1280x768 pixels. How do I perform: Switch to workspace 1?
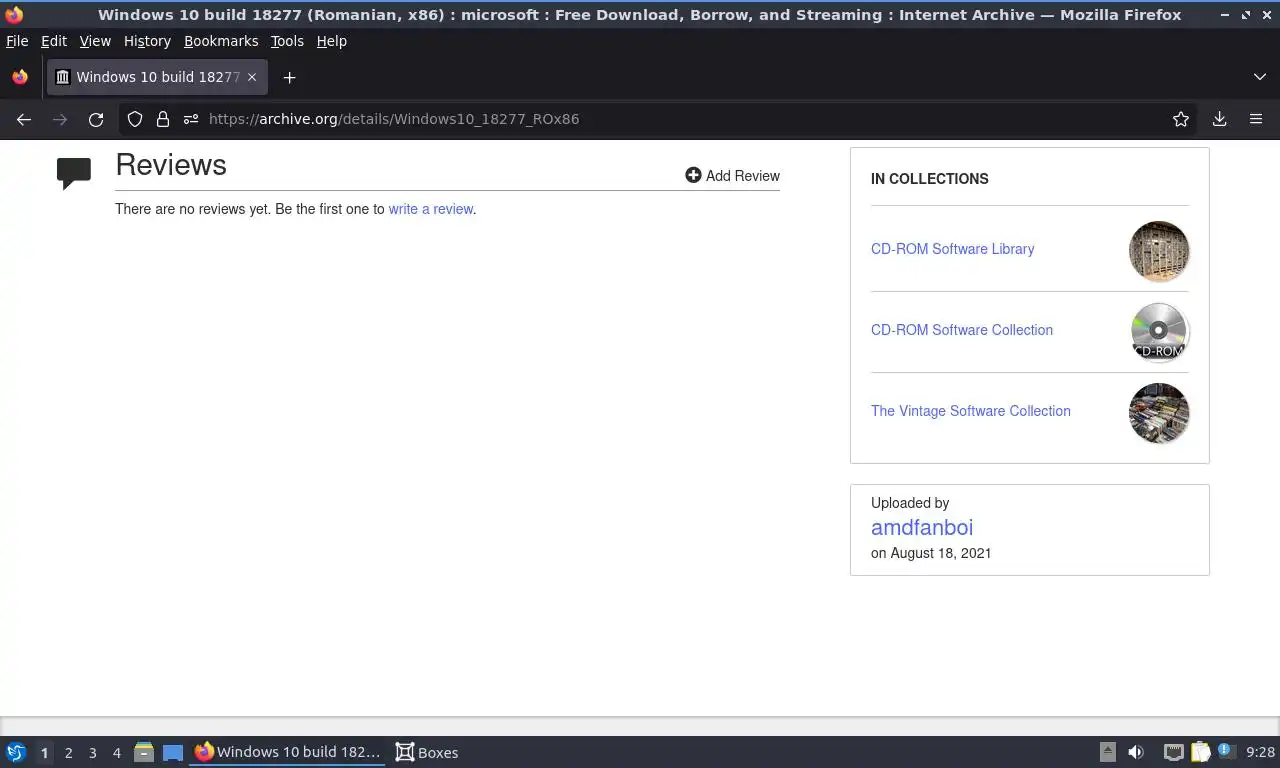point(44,753)
